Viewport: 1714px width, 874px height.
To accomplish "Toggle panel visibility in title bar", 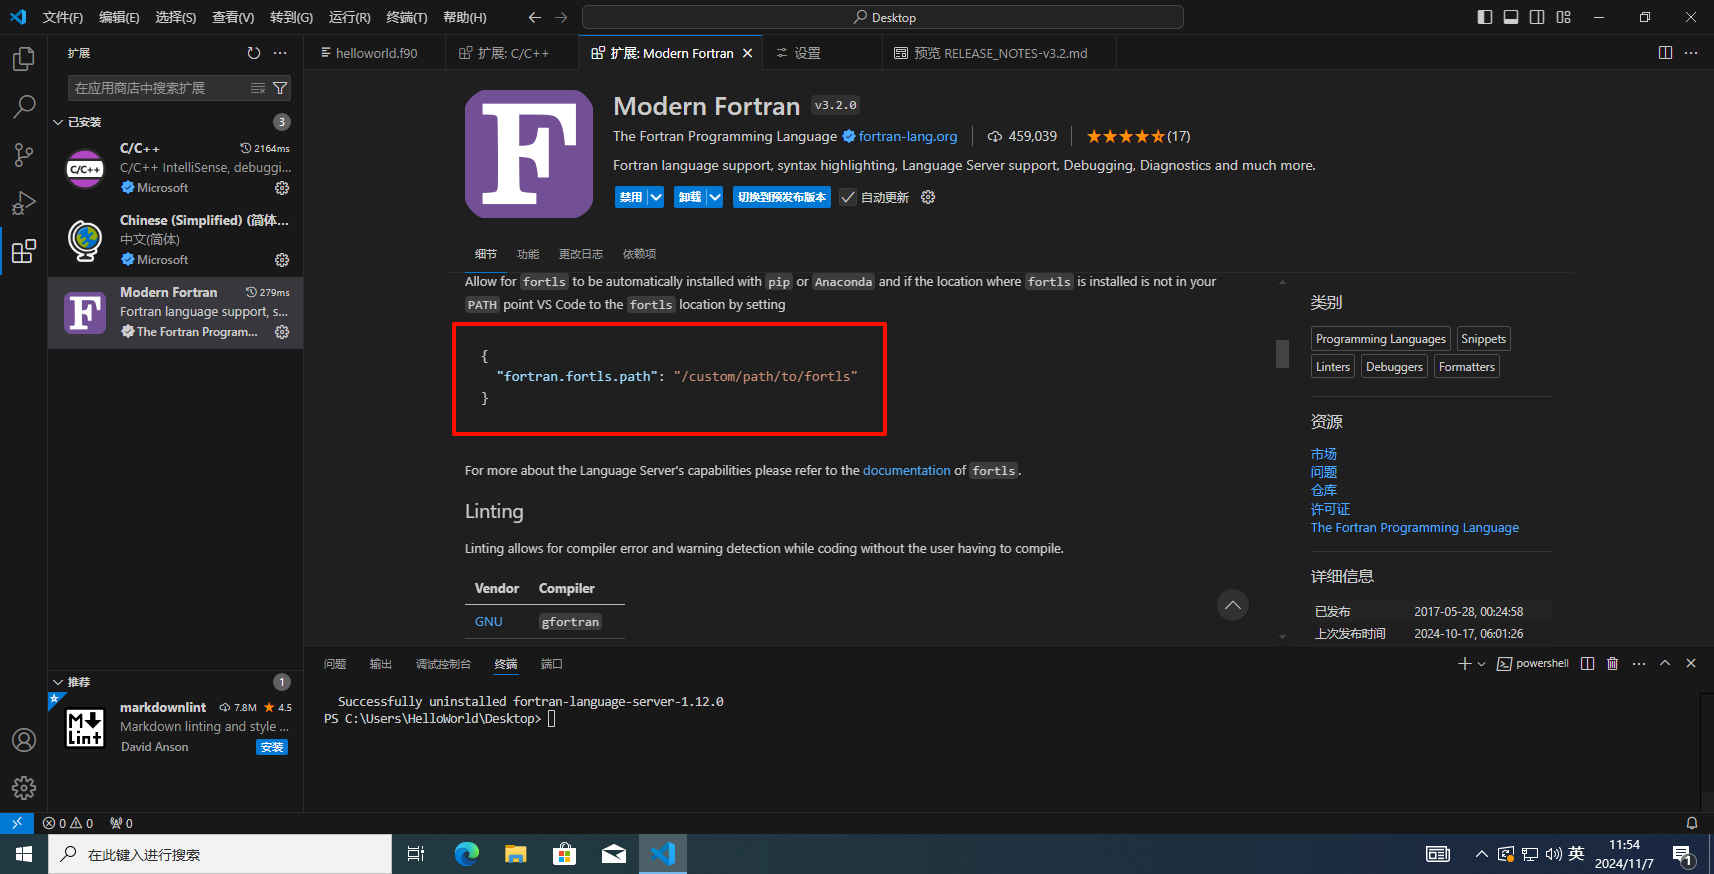I will 1511,17.
